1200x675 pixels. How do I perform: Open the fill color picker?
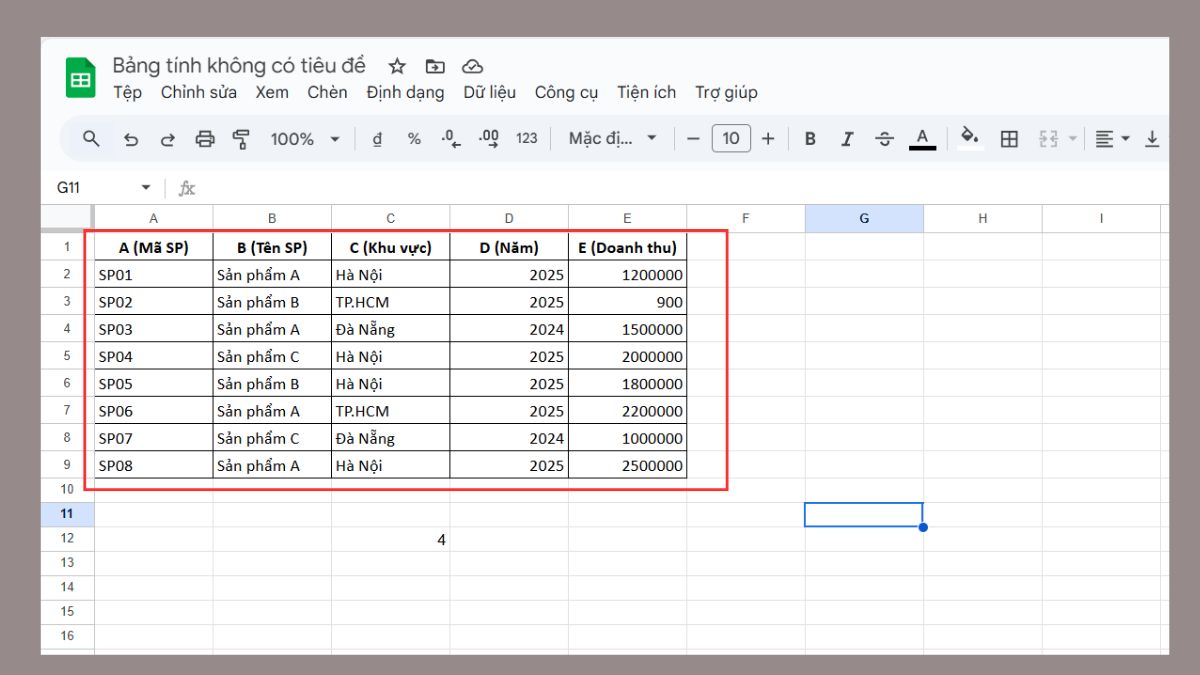pos(968,138)
